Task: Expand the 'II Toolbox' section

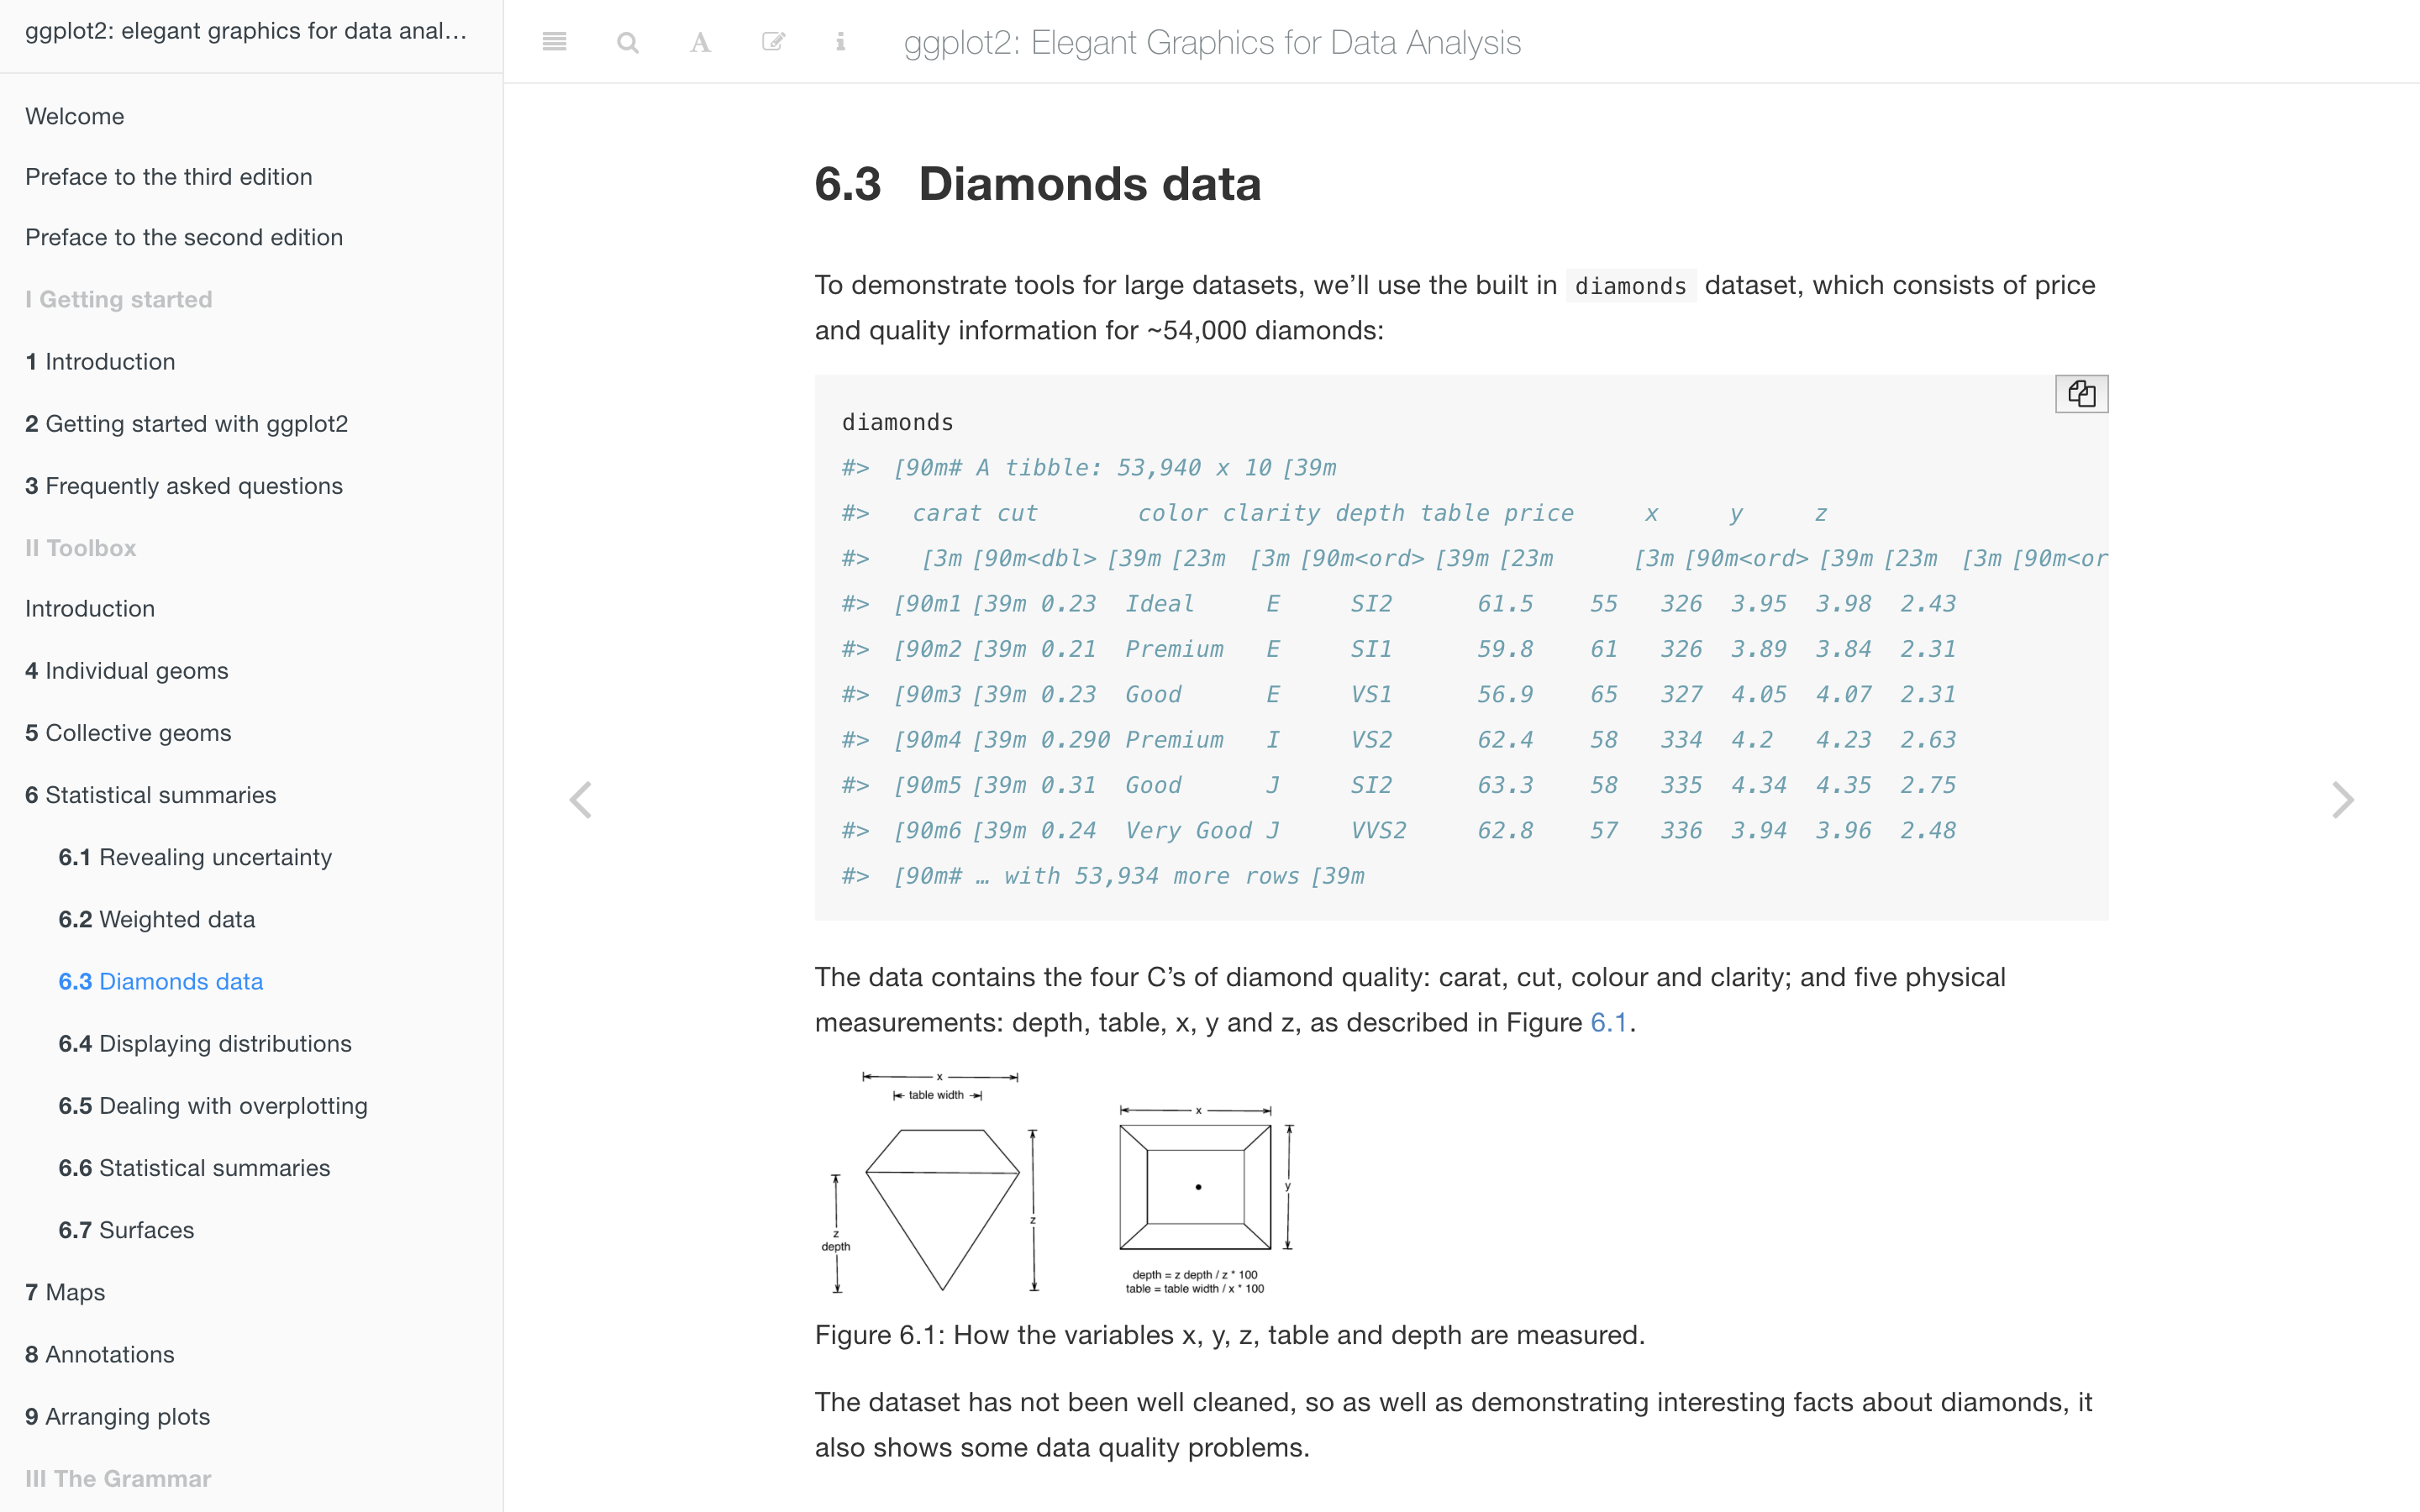Action: pos(79,548)
